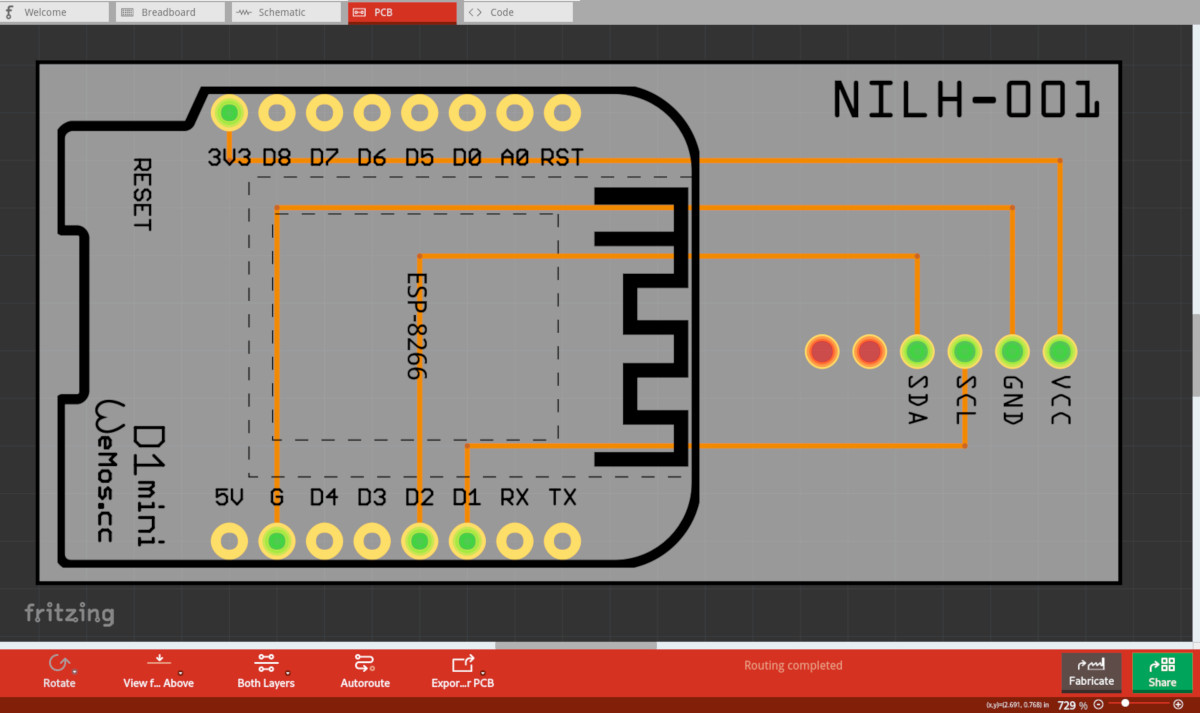Click Export for PCB icon
Screen dimensions: 1200x713
pyautogui.click(x=463, y=663)
